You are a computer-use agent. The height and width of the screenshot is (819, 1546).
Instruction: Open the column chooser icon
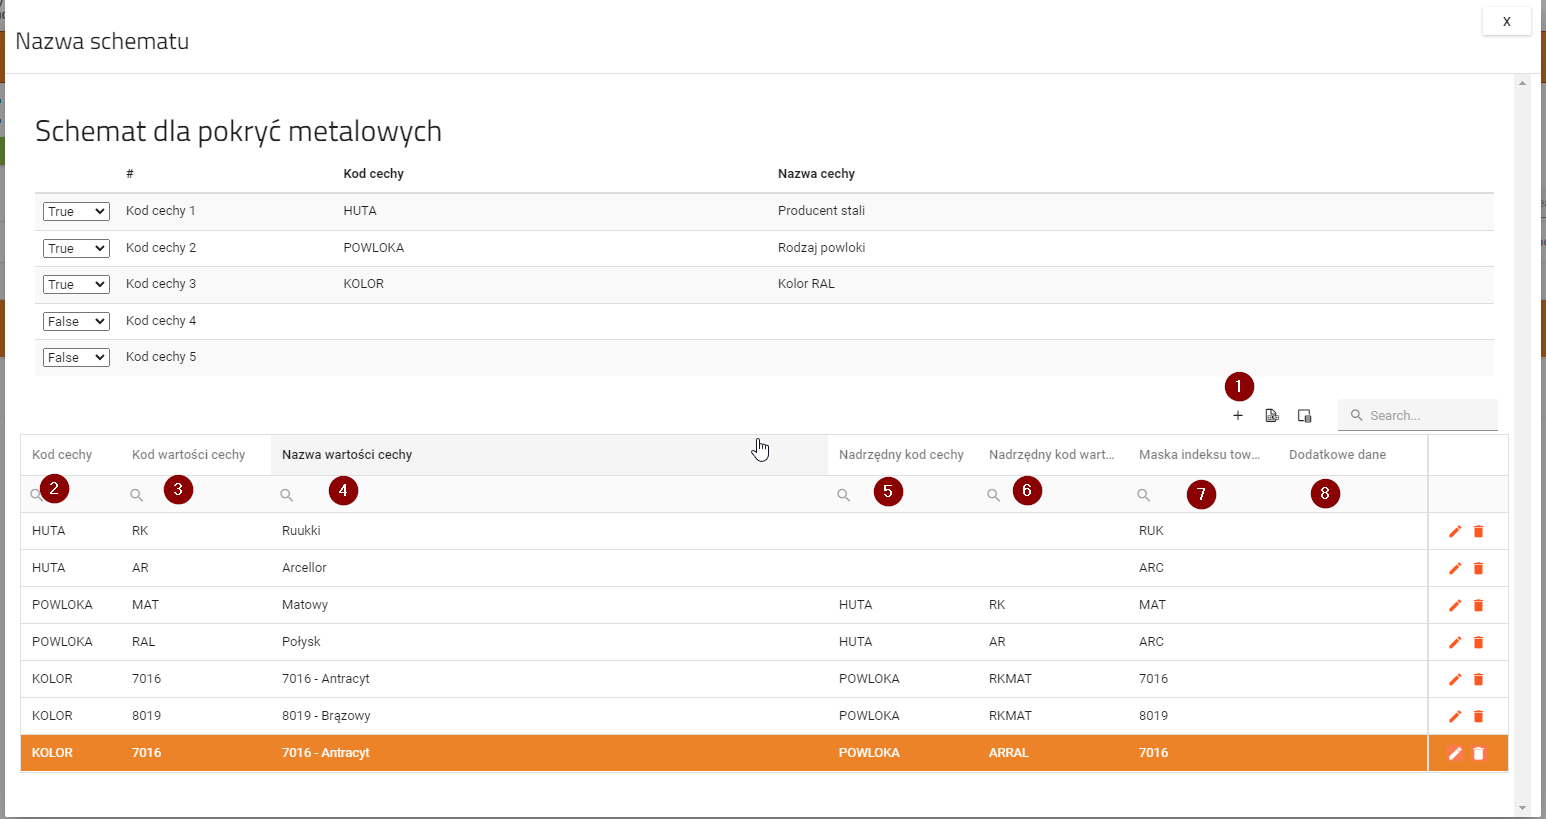pyautogui.click(x=1304, y=416)
